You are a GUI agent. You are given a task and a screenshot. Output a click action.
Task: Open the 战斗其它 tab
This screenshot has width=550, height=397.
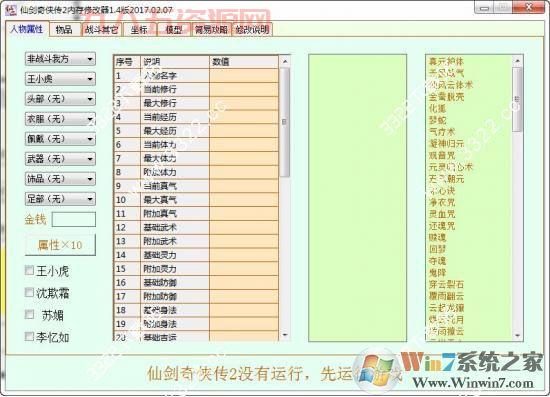pos(102,30)
